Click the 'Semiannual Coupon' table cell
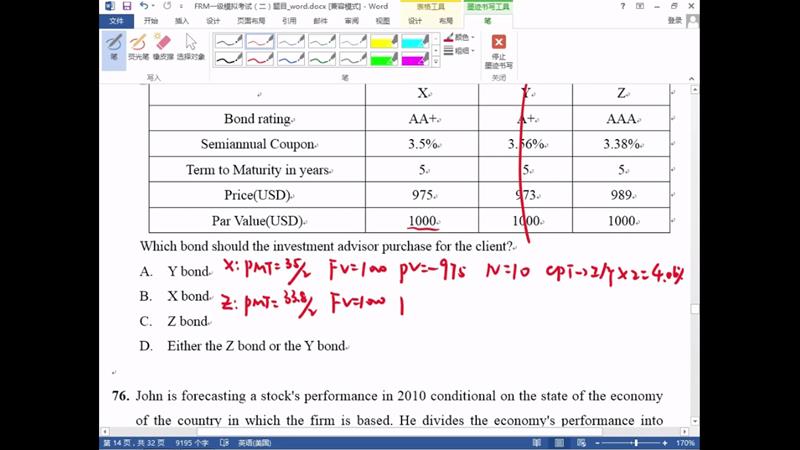The image size is (800, 450). (x=257, y=144)
